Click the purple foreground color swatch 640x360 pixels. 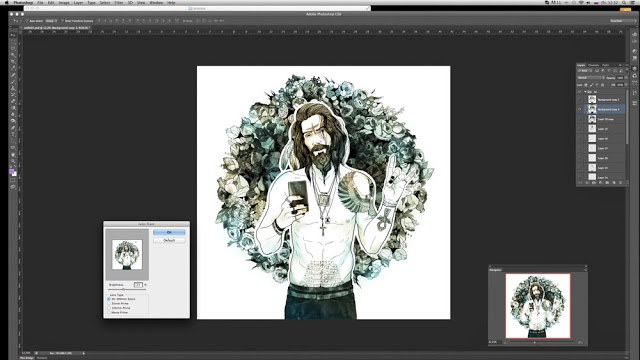(11, 171)
